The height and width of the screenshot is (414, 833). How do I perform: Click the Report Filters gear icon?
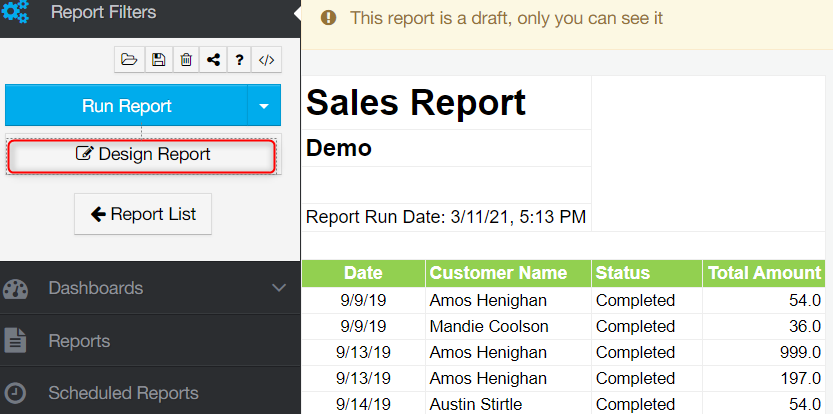tap(15, 12)
